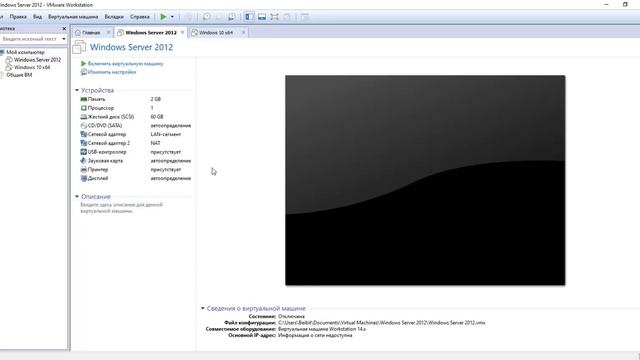Screen dimensions: 640x360
Task: Switch to the Главная tab
Action: (x=91, y=32)
